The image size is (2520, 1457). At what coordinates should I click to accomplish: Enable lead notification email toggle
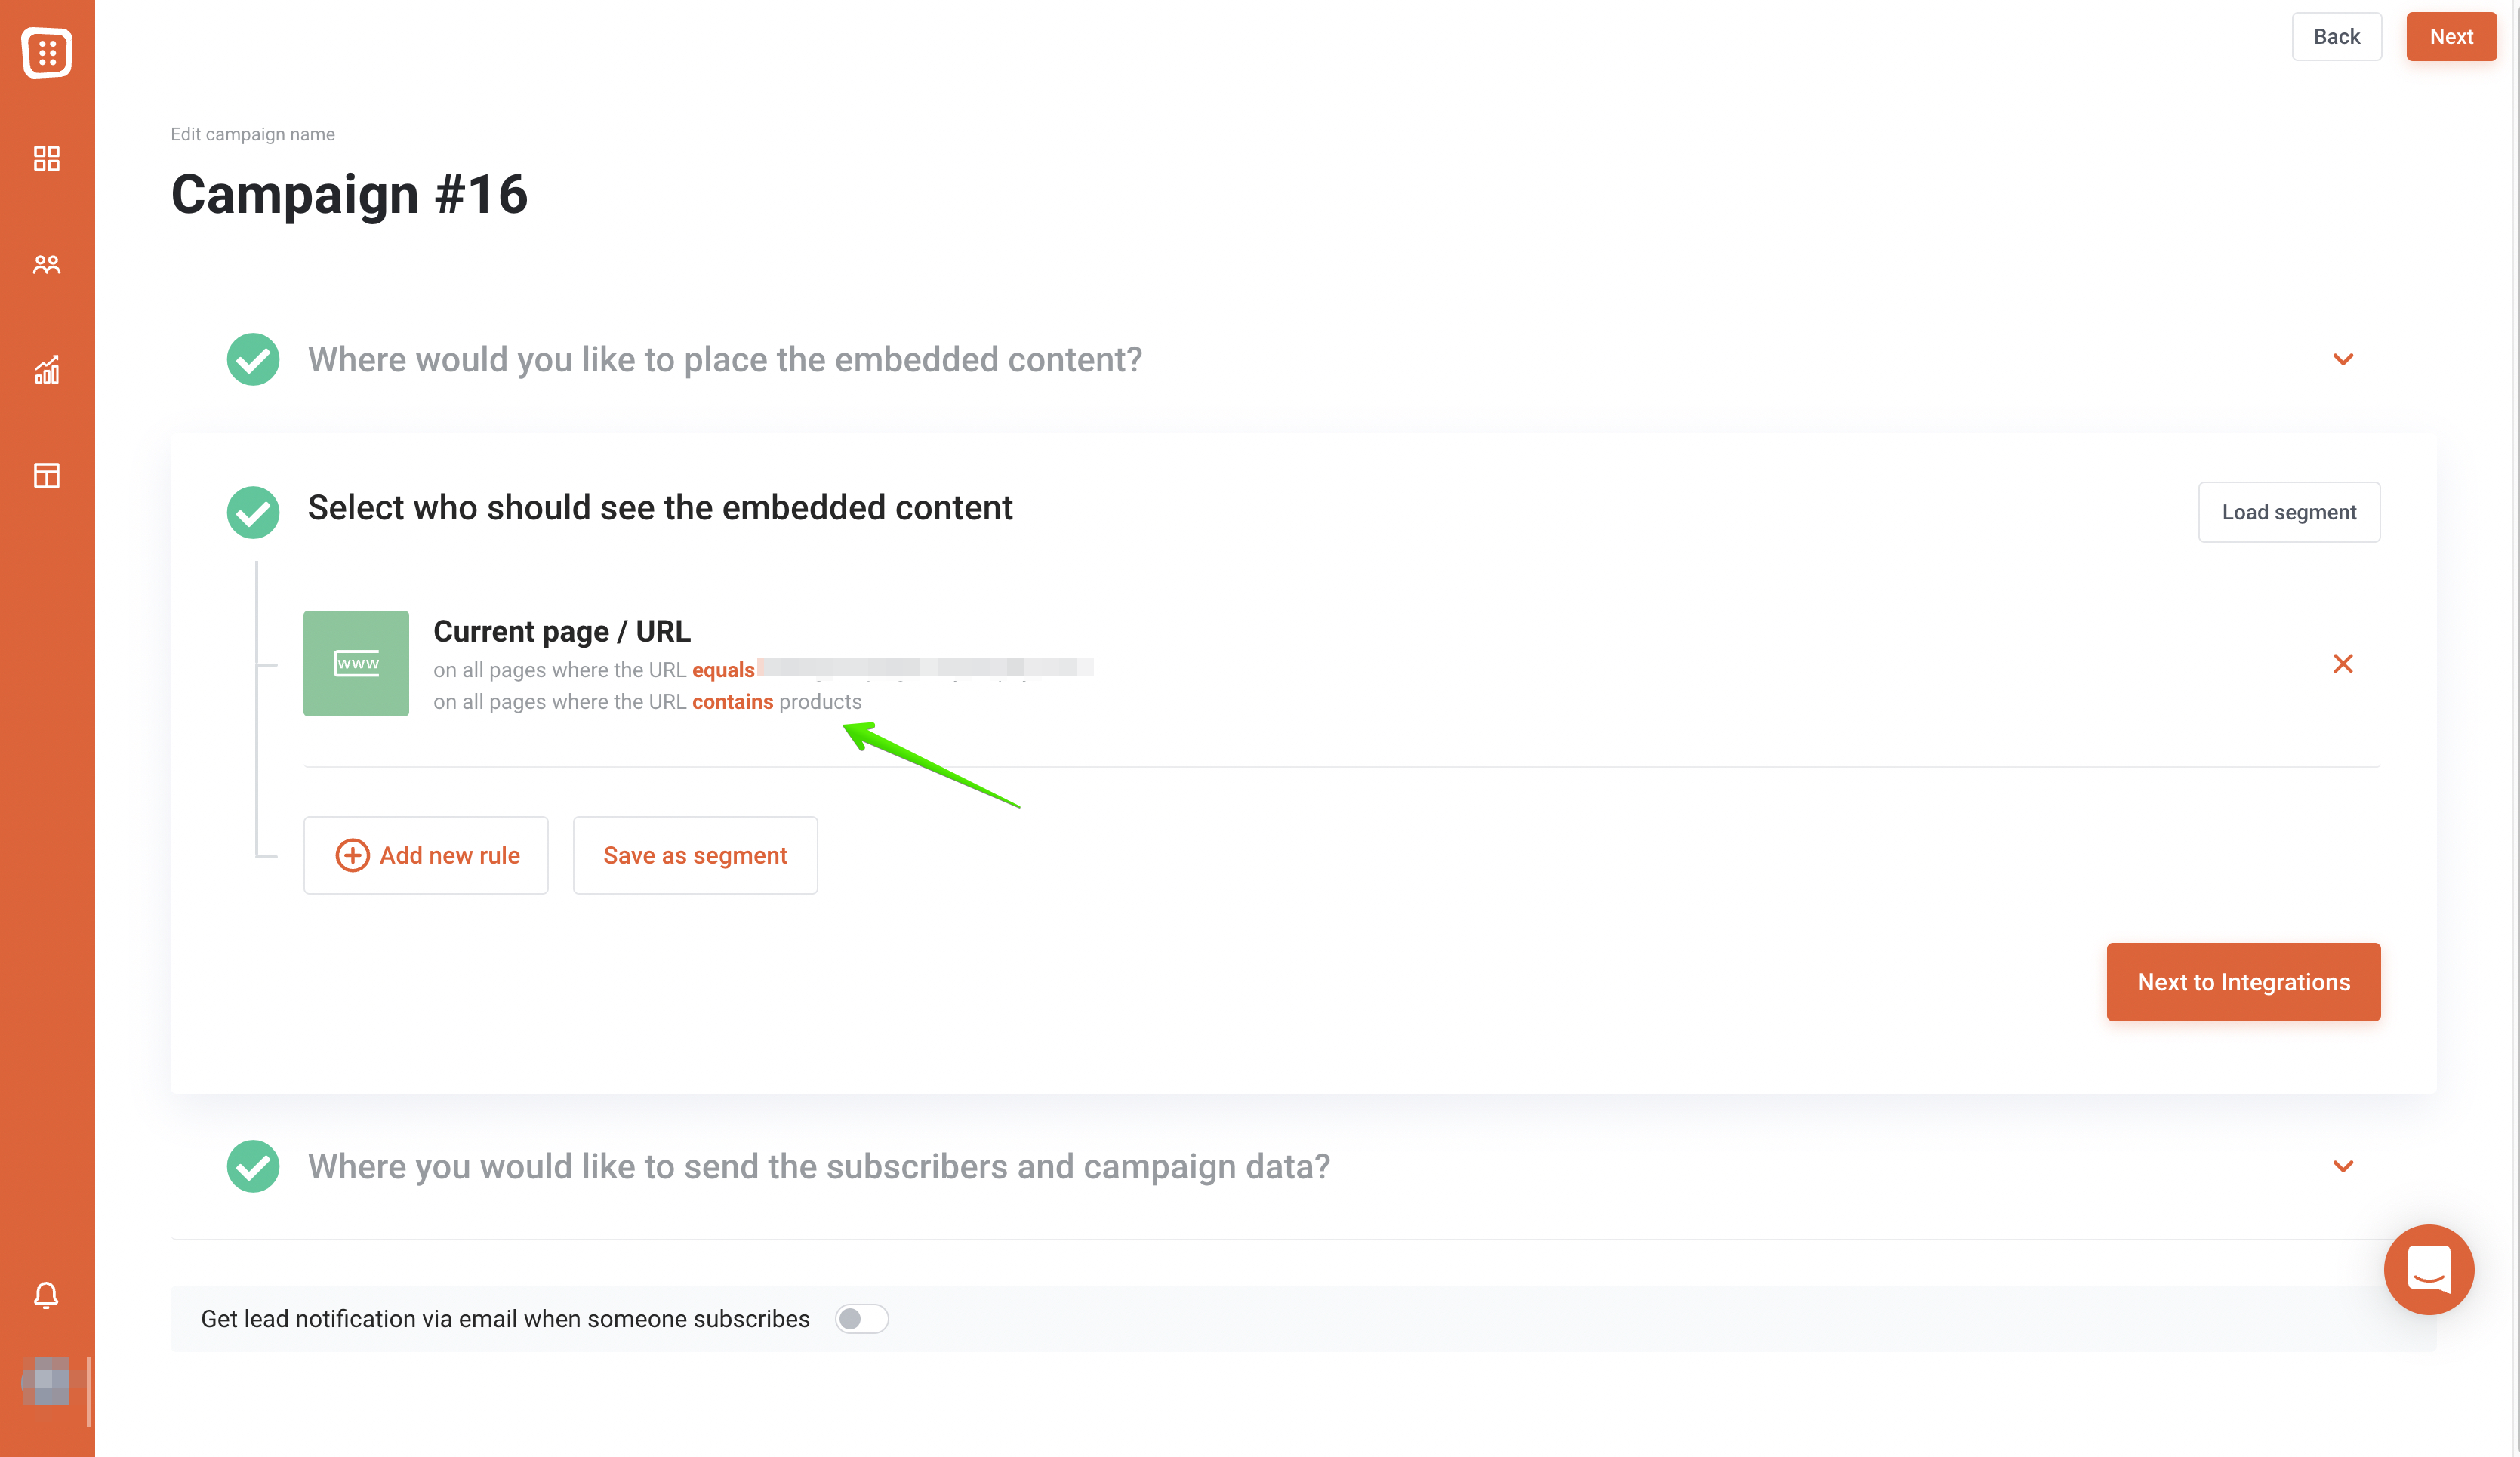tap(861, 1319)
